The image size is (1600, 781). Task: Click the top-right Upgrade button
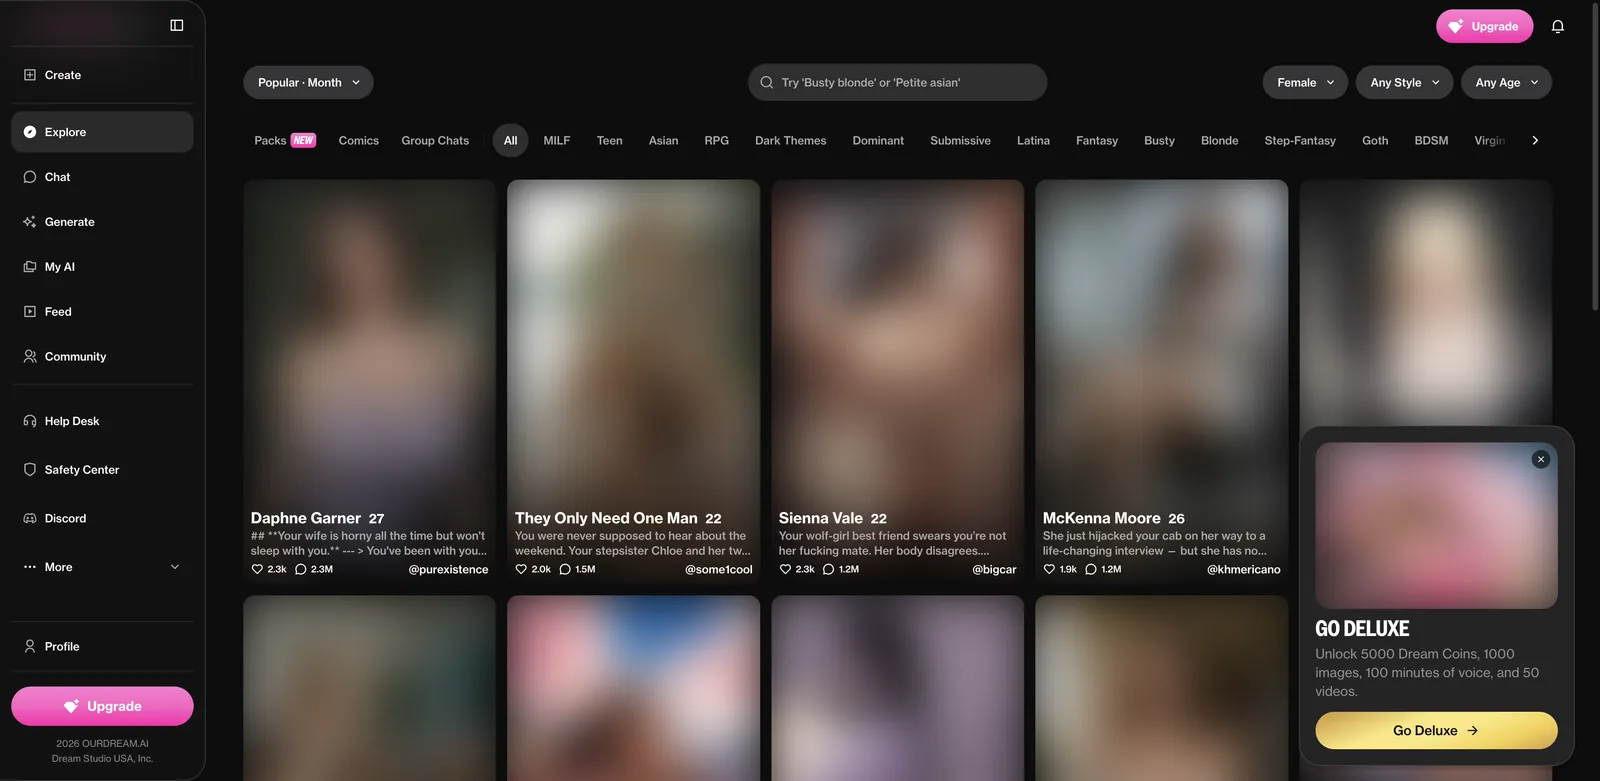1484,27
